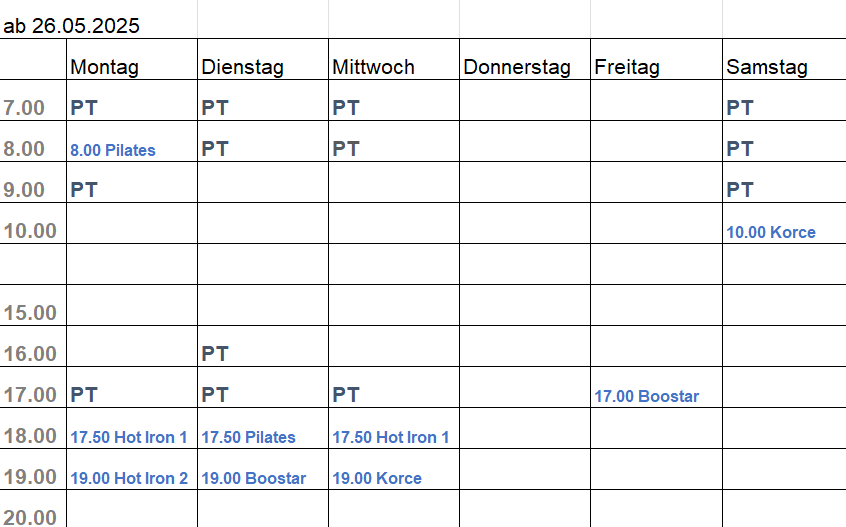This screenshot has height=527, width=846.
Task: Click 17.50 Pilates on Dienstag
Action: pyautogui.click(x=248, y=437)
